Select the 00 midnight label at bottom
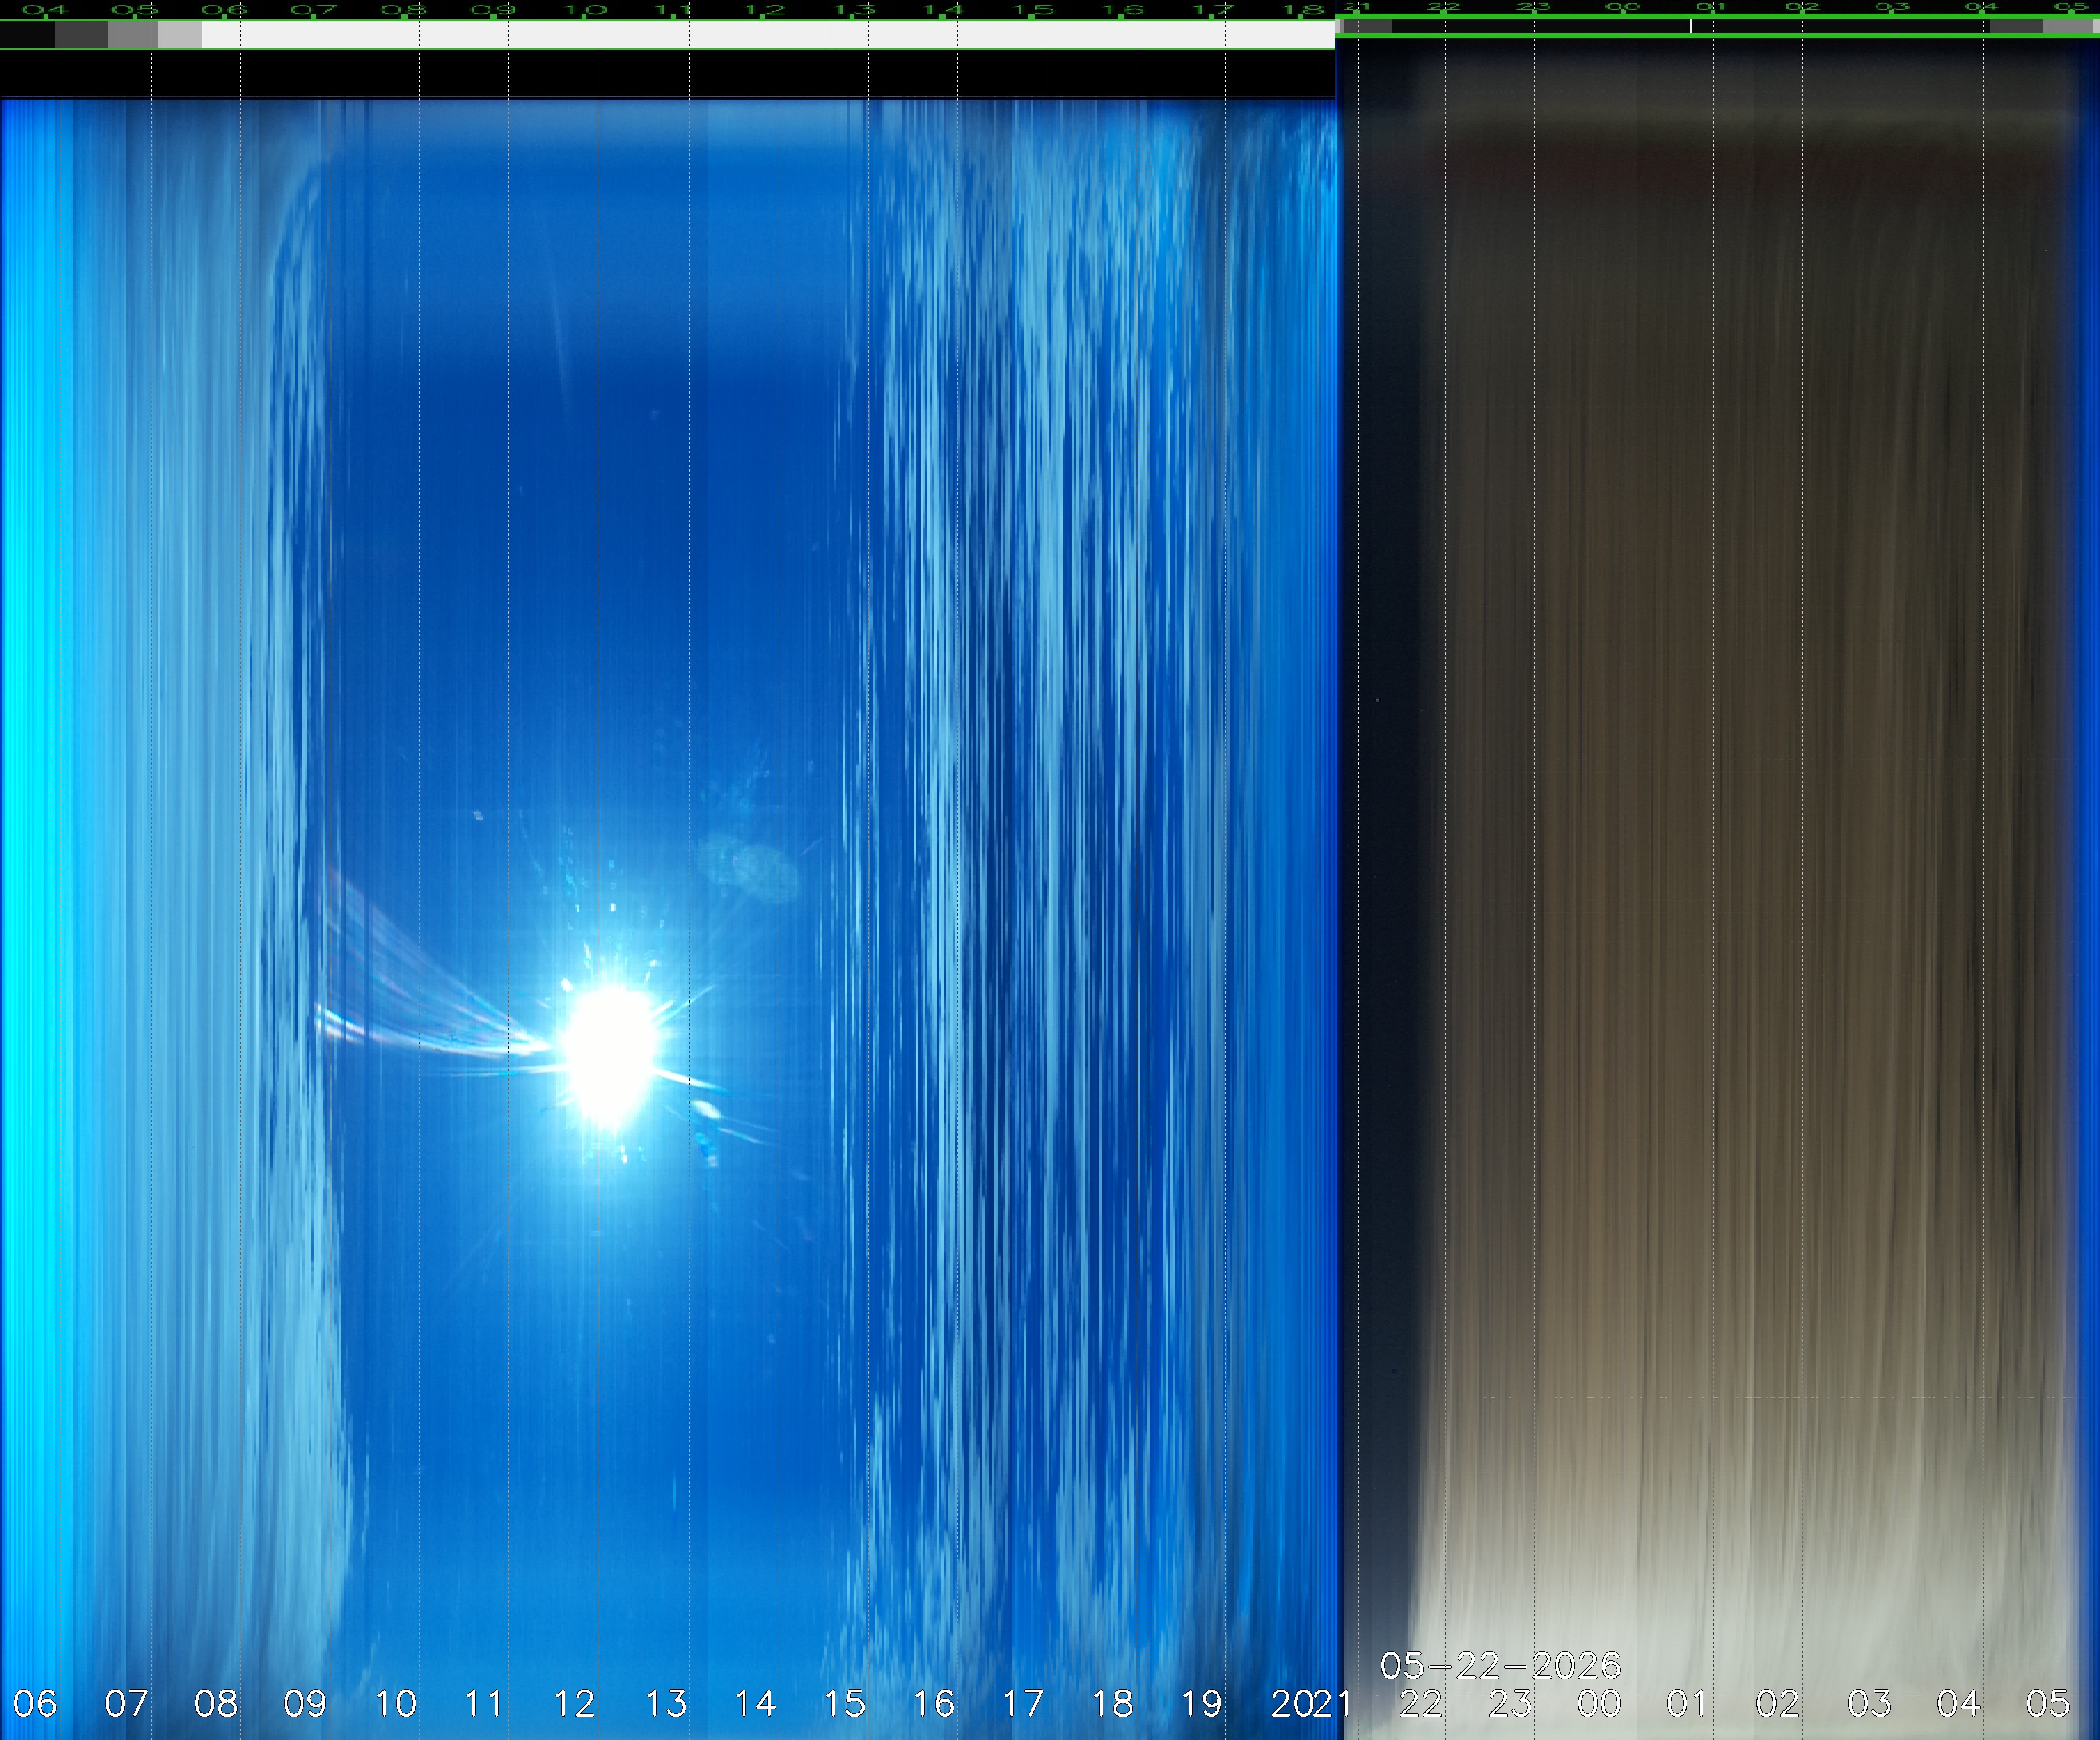Screen dimensions: 2100x1740 [x=1599, y=1703]
